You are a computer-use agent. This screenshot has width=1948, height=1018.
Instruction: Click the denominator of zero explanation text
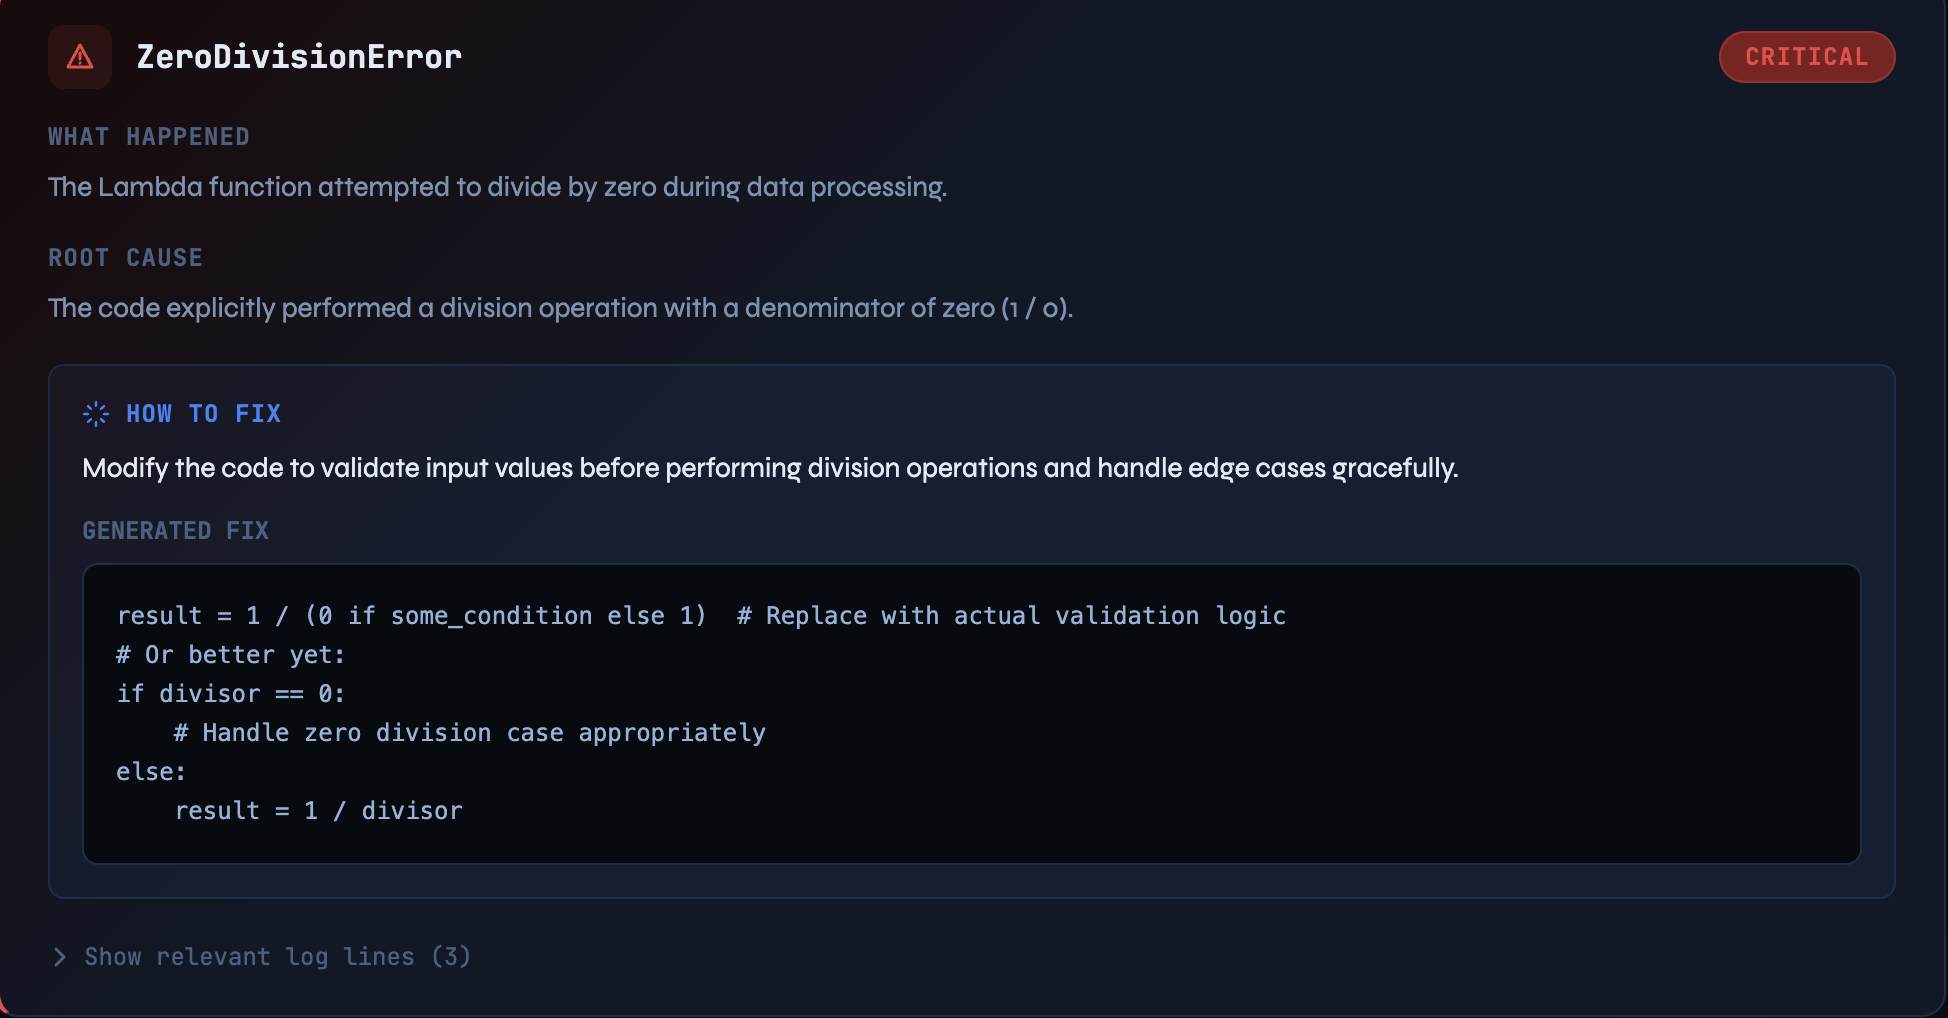coord(560,308)
